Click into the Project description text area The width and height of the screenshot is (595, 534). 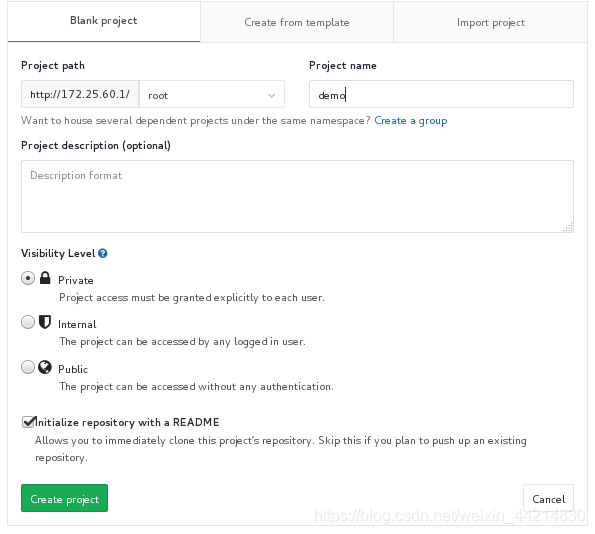[x=298, y=196]
